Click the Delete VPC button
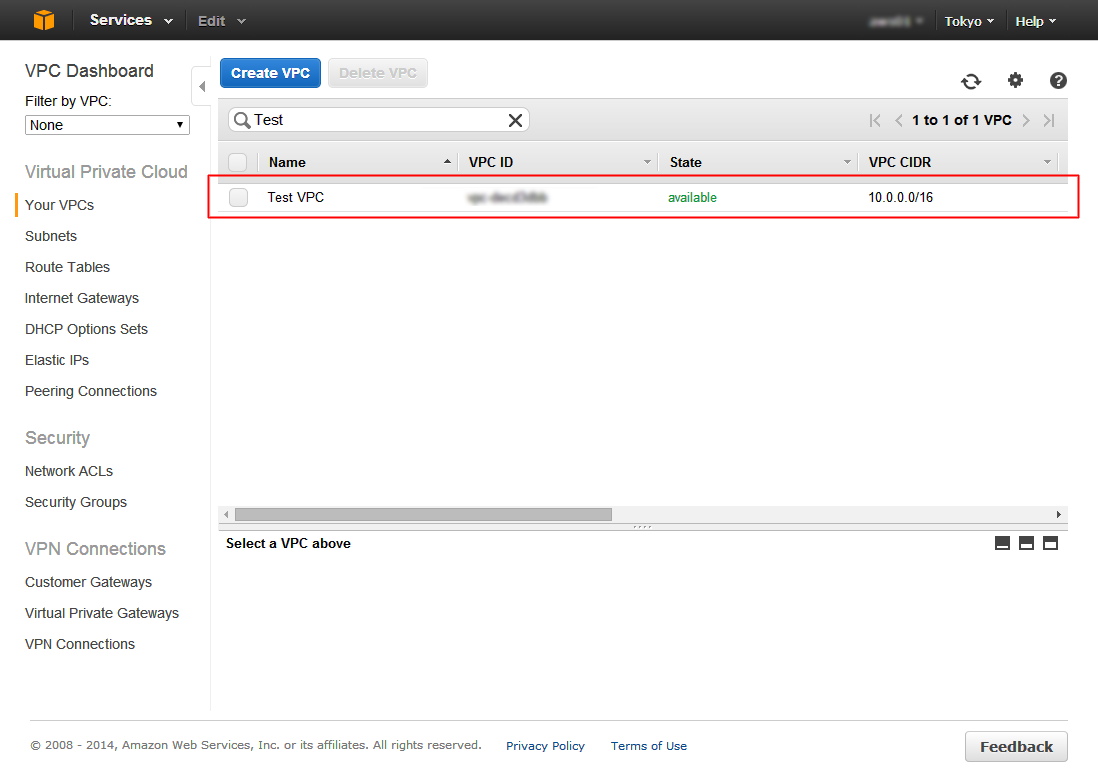 [377, 73]
